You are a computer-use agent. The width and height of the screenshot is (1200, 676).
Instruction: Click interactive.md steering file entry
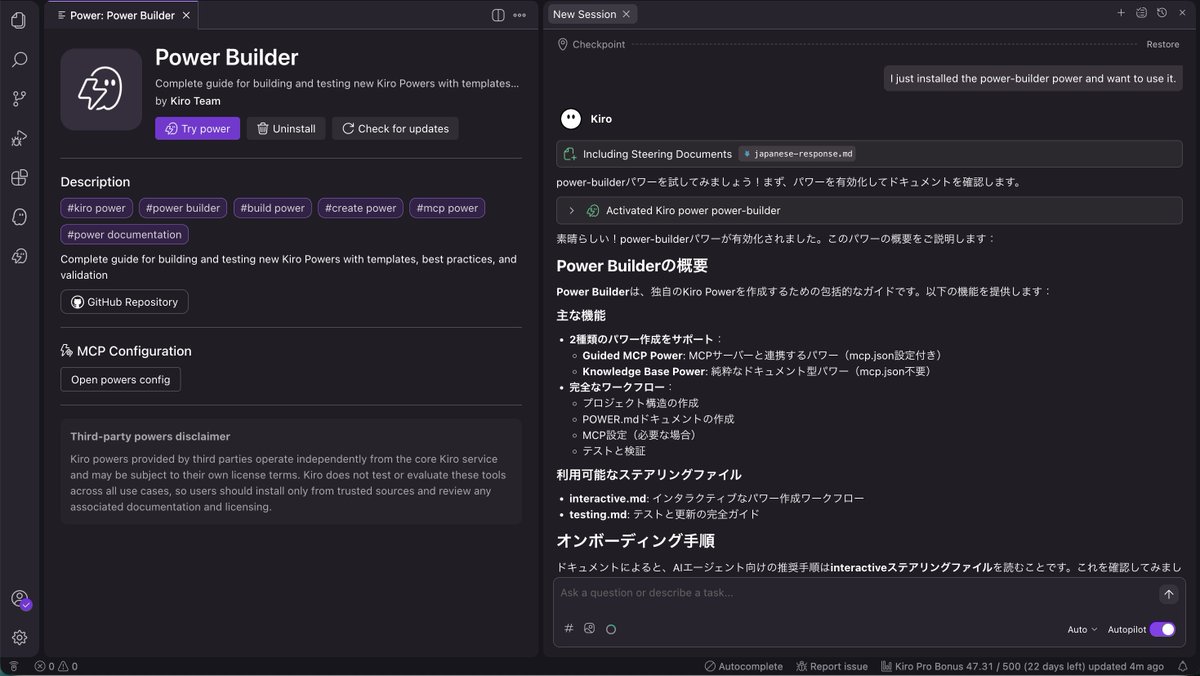point(716,498)
